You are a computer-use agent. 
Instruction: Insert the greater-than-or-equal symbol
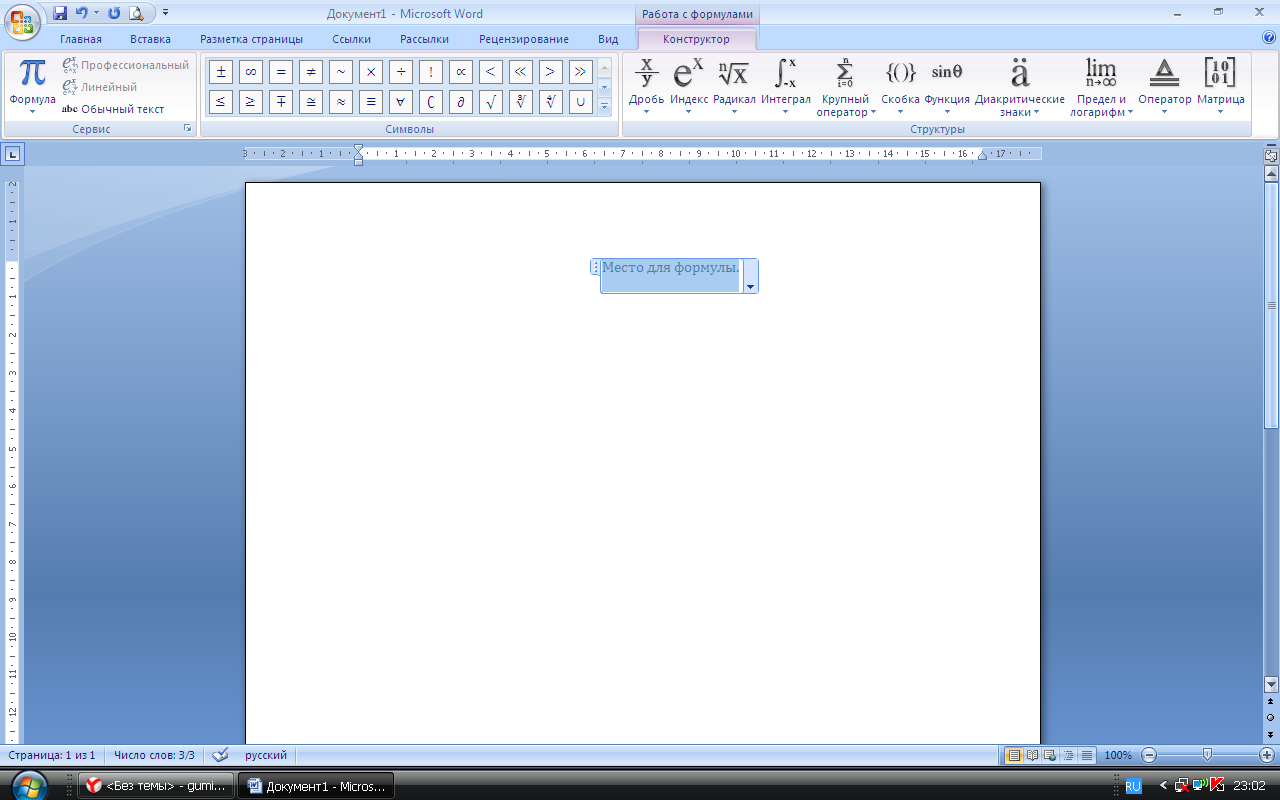tap(250, 102)
